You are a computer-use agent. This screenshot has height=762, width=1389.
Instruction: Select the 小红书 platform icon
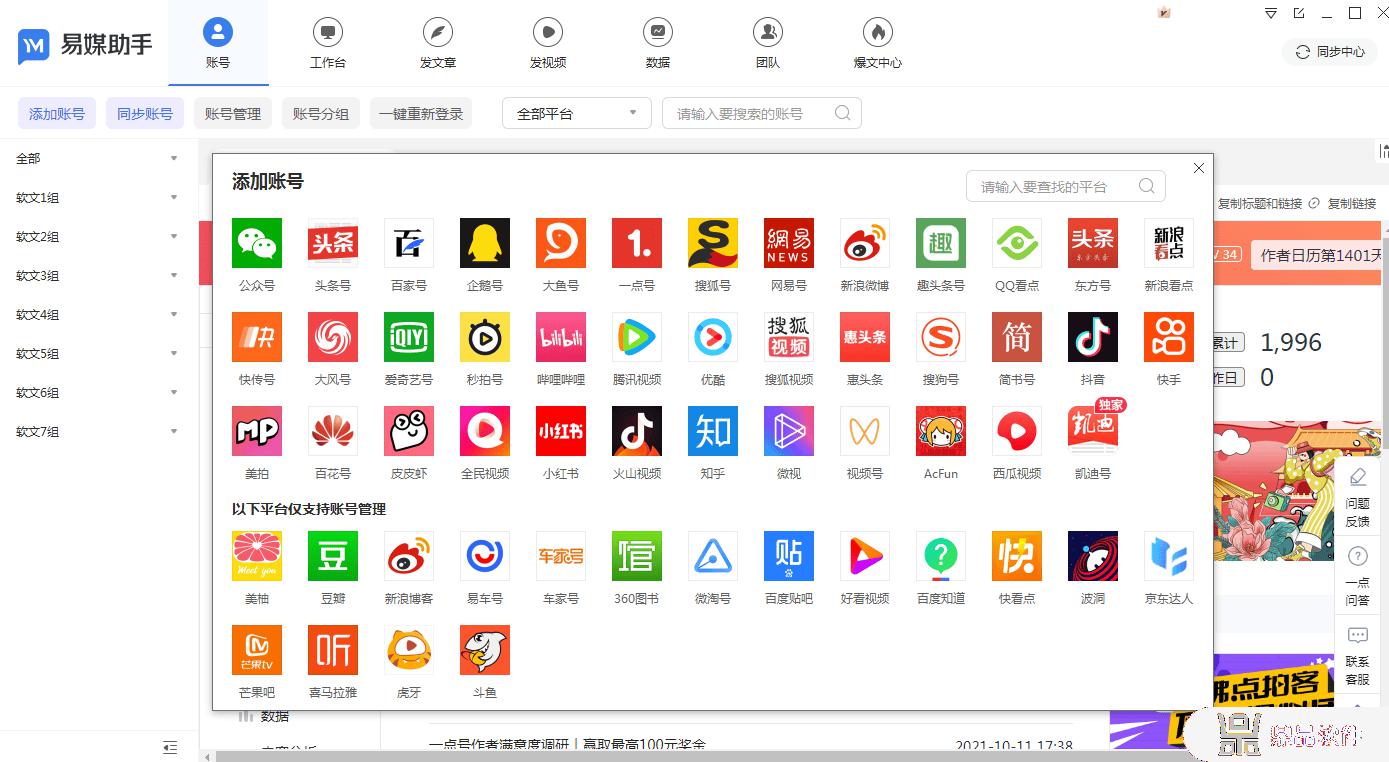coord(561,431)
